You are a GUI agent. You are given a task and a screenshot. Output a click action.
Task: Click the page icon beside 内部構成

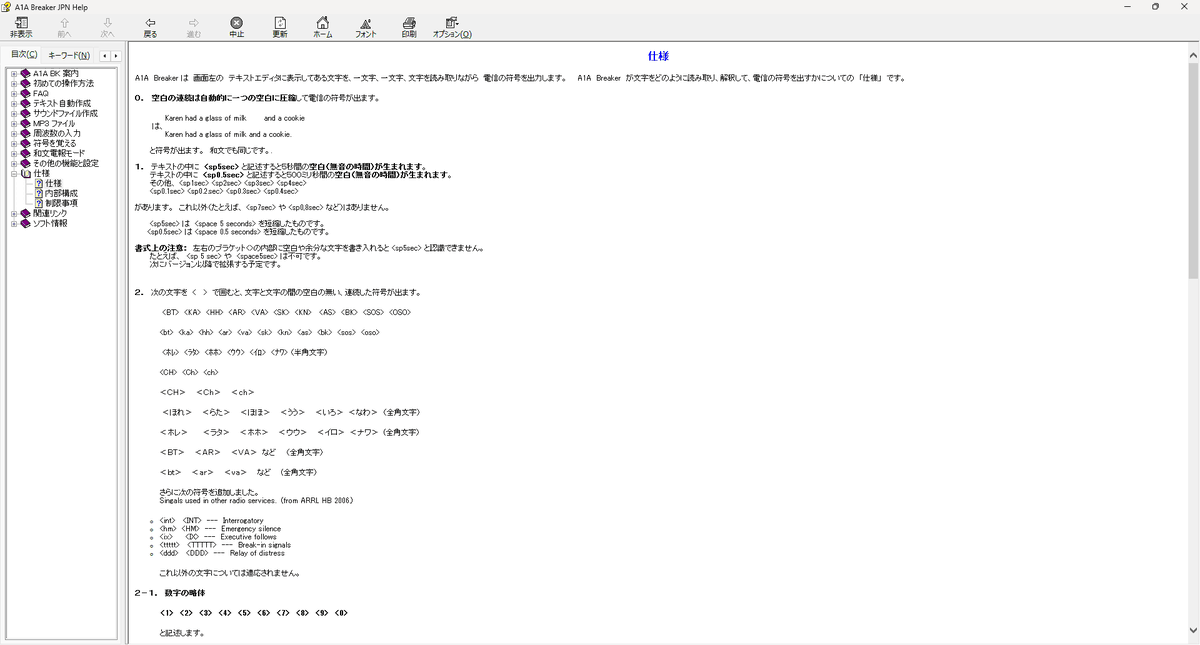(39, 193)
